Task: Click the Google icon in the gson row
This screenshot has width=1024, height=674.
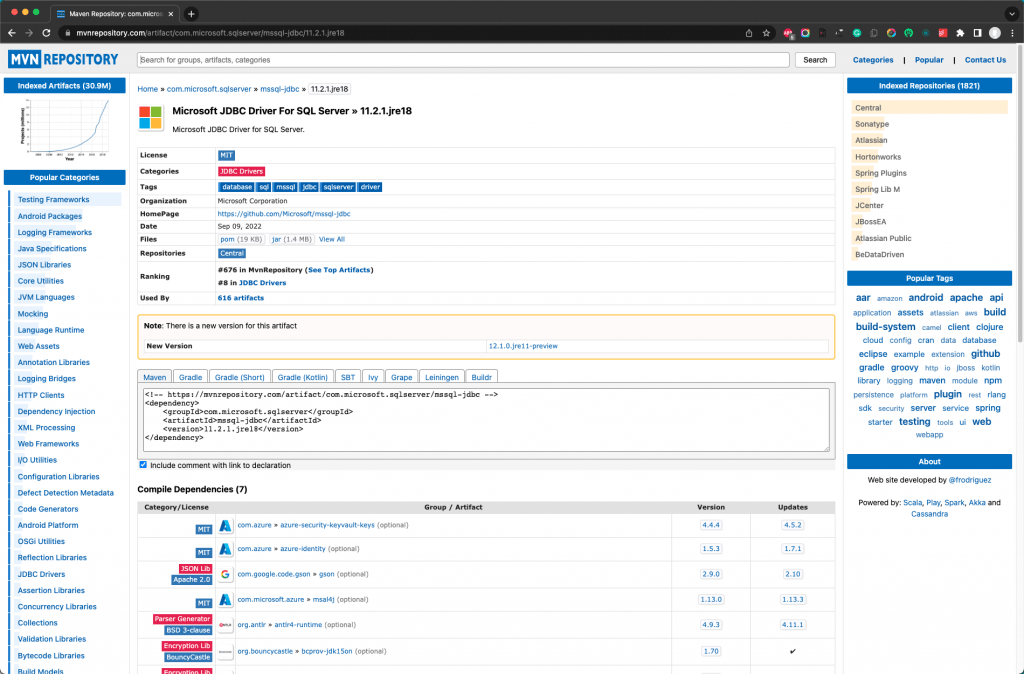Action: [x=225, y=574]
